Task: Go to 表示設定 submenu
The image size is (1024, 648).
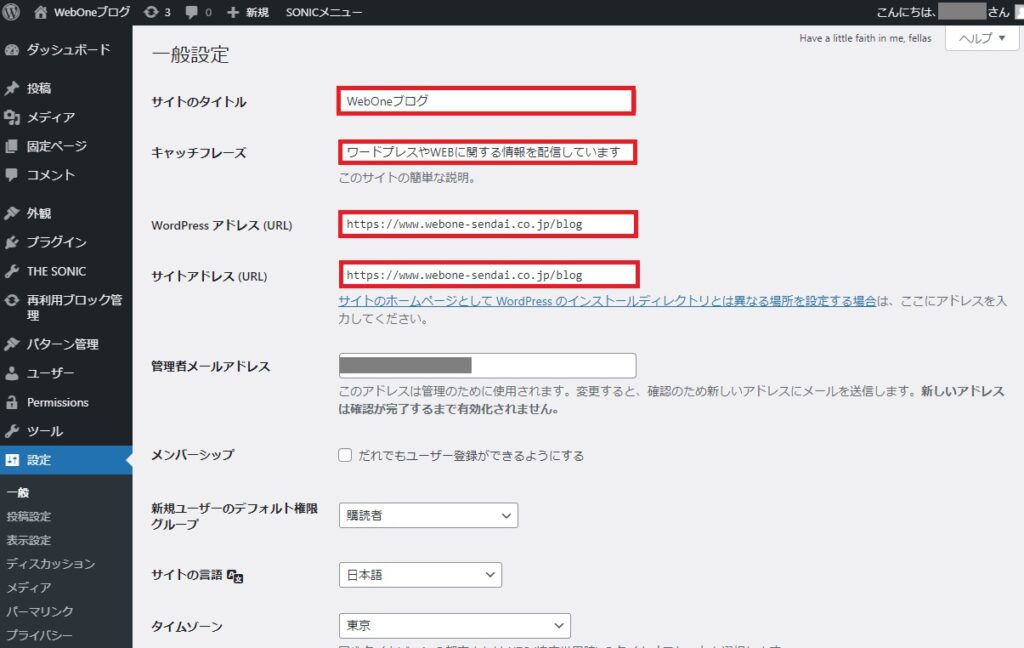Action: point(29,540)
